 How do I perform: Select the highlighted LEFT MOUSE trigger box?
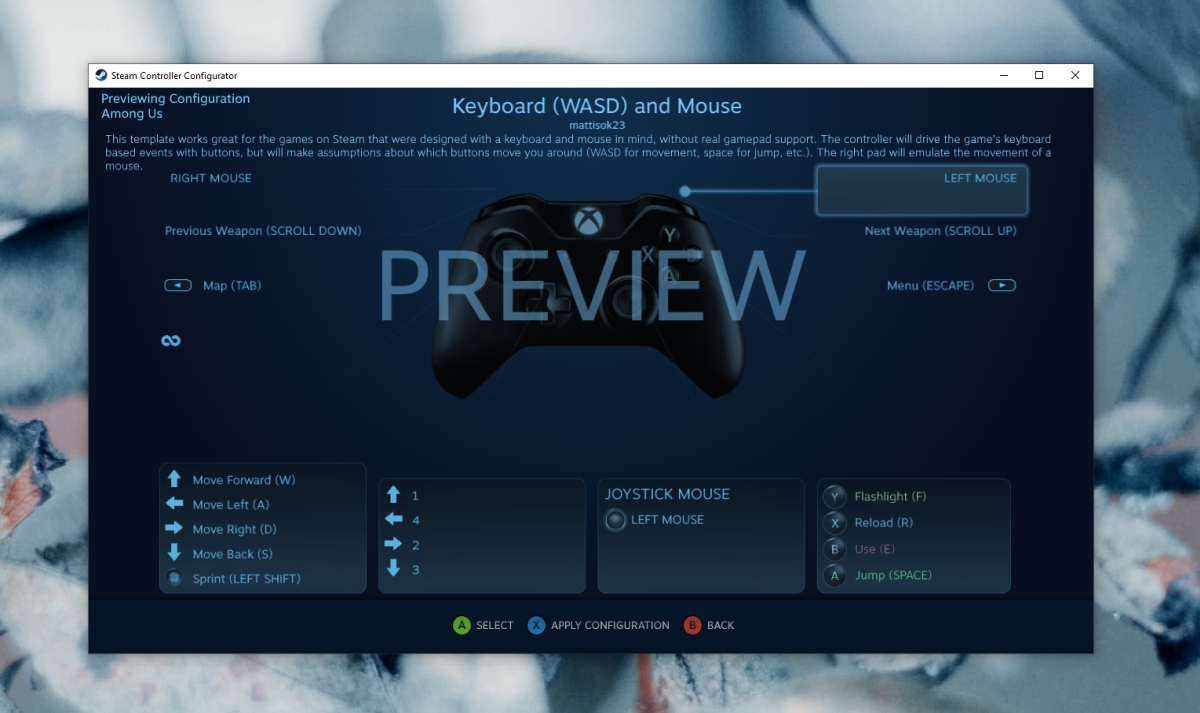pyautogui.click(x=922, y=190)
